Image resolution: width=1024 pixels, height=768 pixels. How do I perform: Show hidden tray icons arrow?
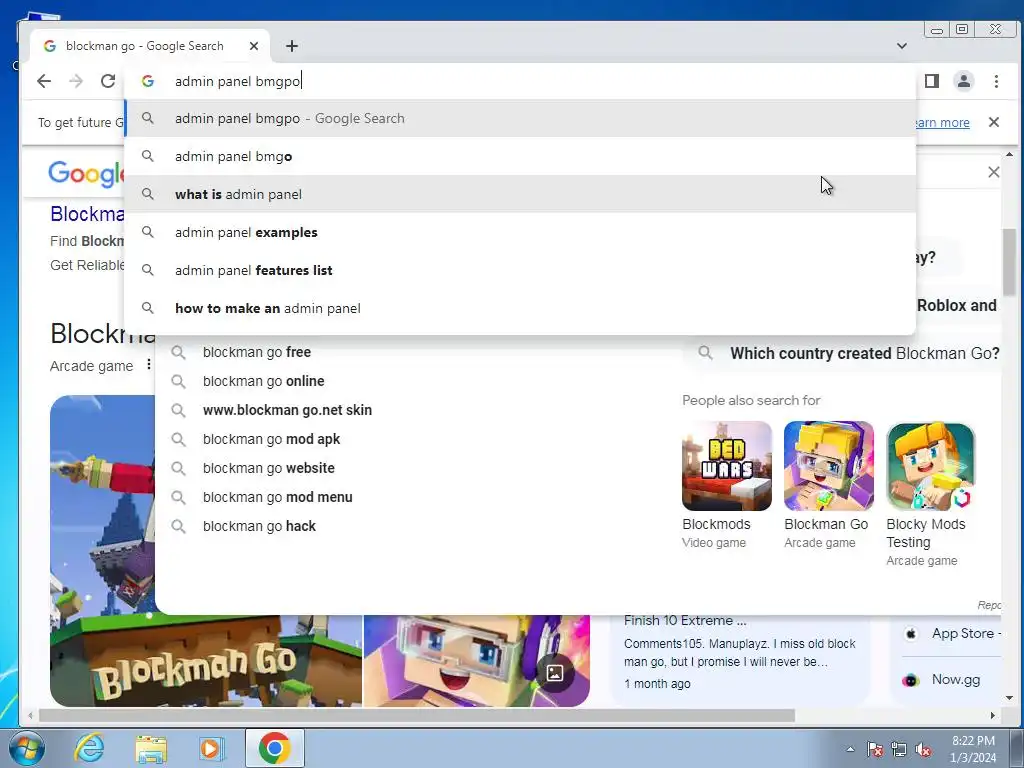[850, 749]
